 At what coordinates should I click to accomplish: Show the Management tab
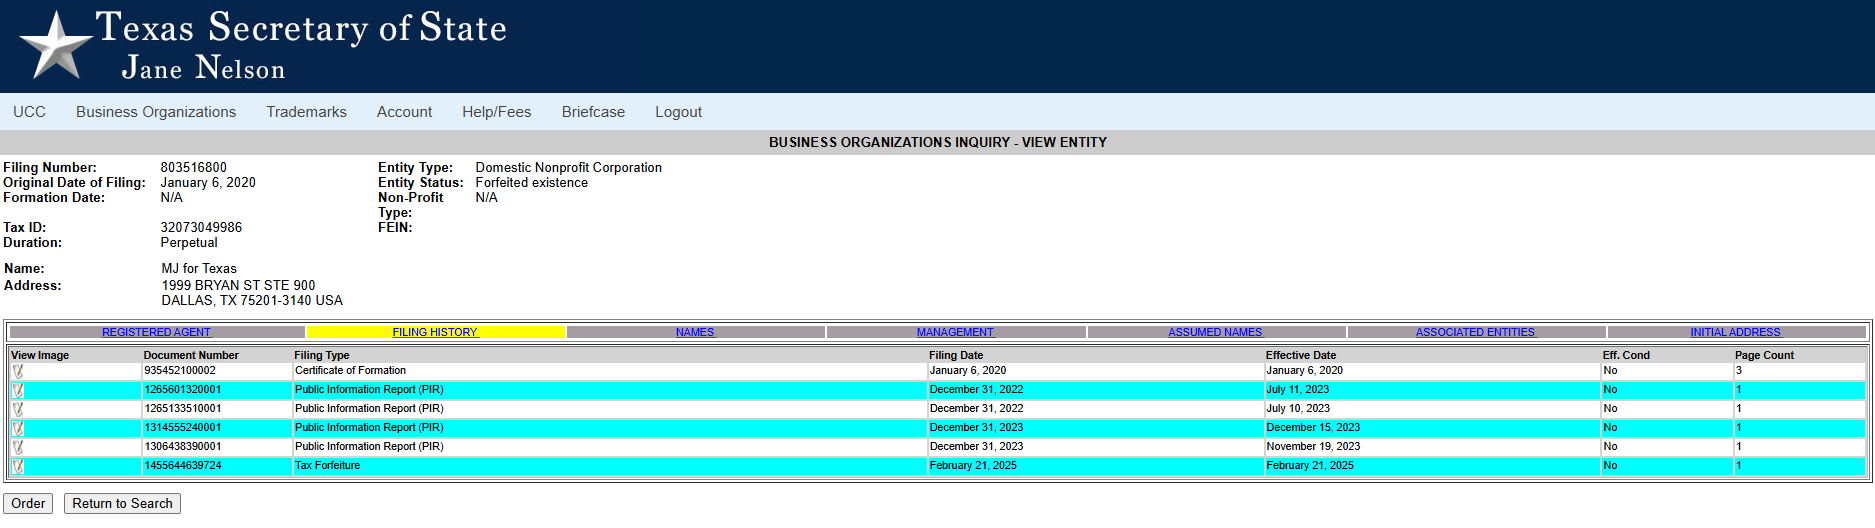click(x=955, y=332)
